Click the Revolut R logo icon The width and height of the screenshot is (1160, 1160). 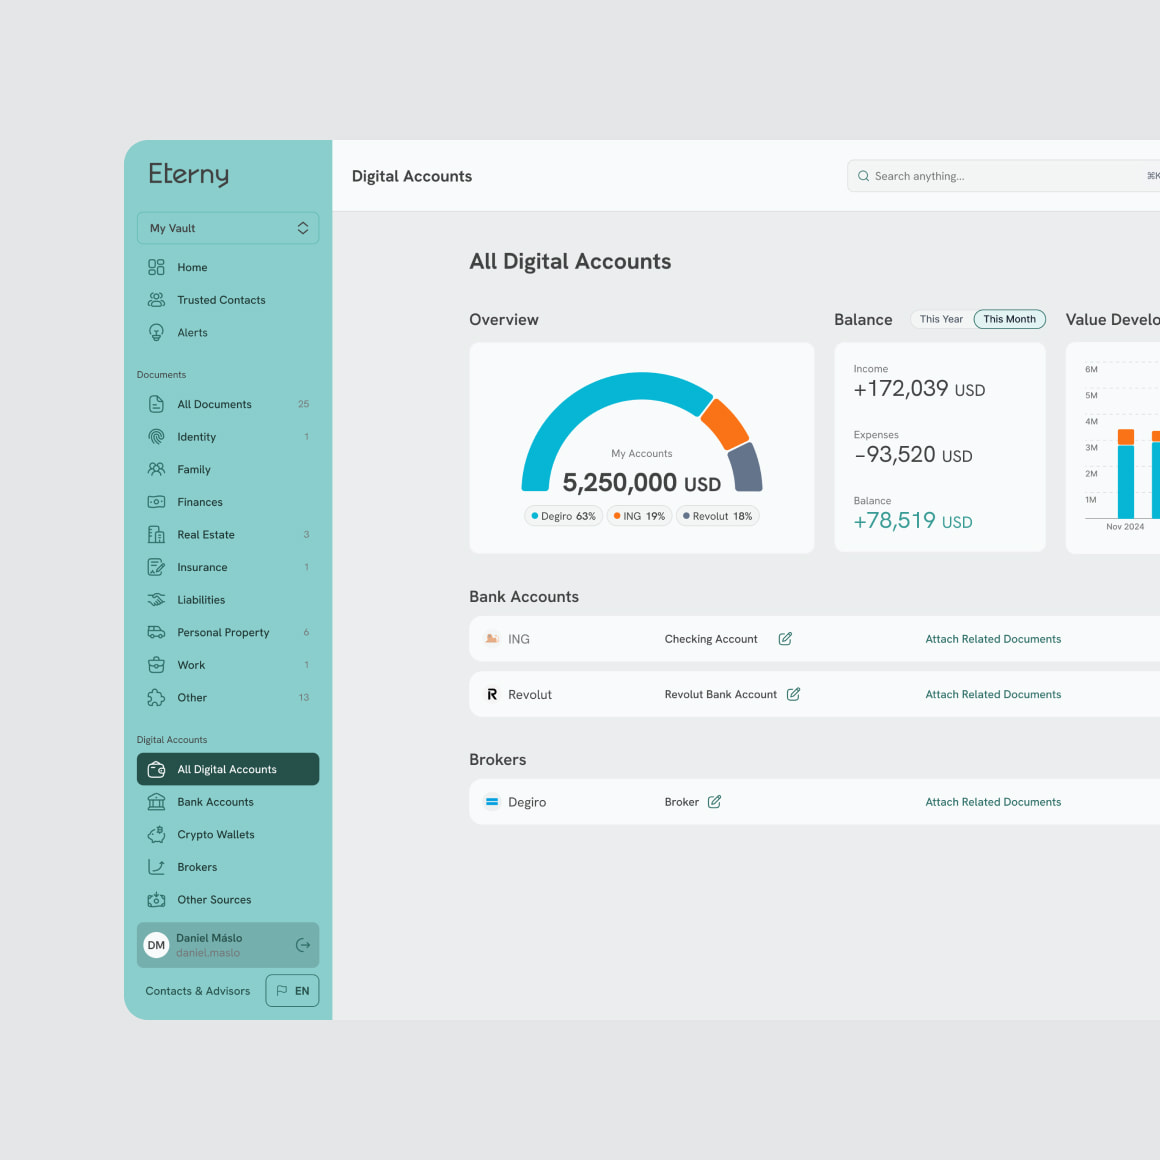pos(492,694)
